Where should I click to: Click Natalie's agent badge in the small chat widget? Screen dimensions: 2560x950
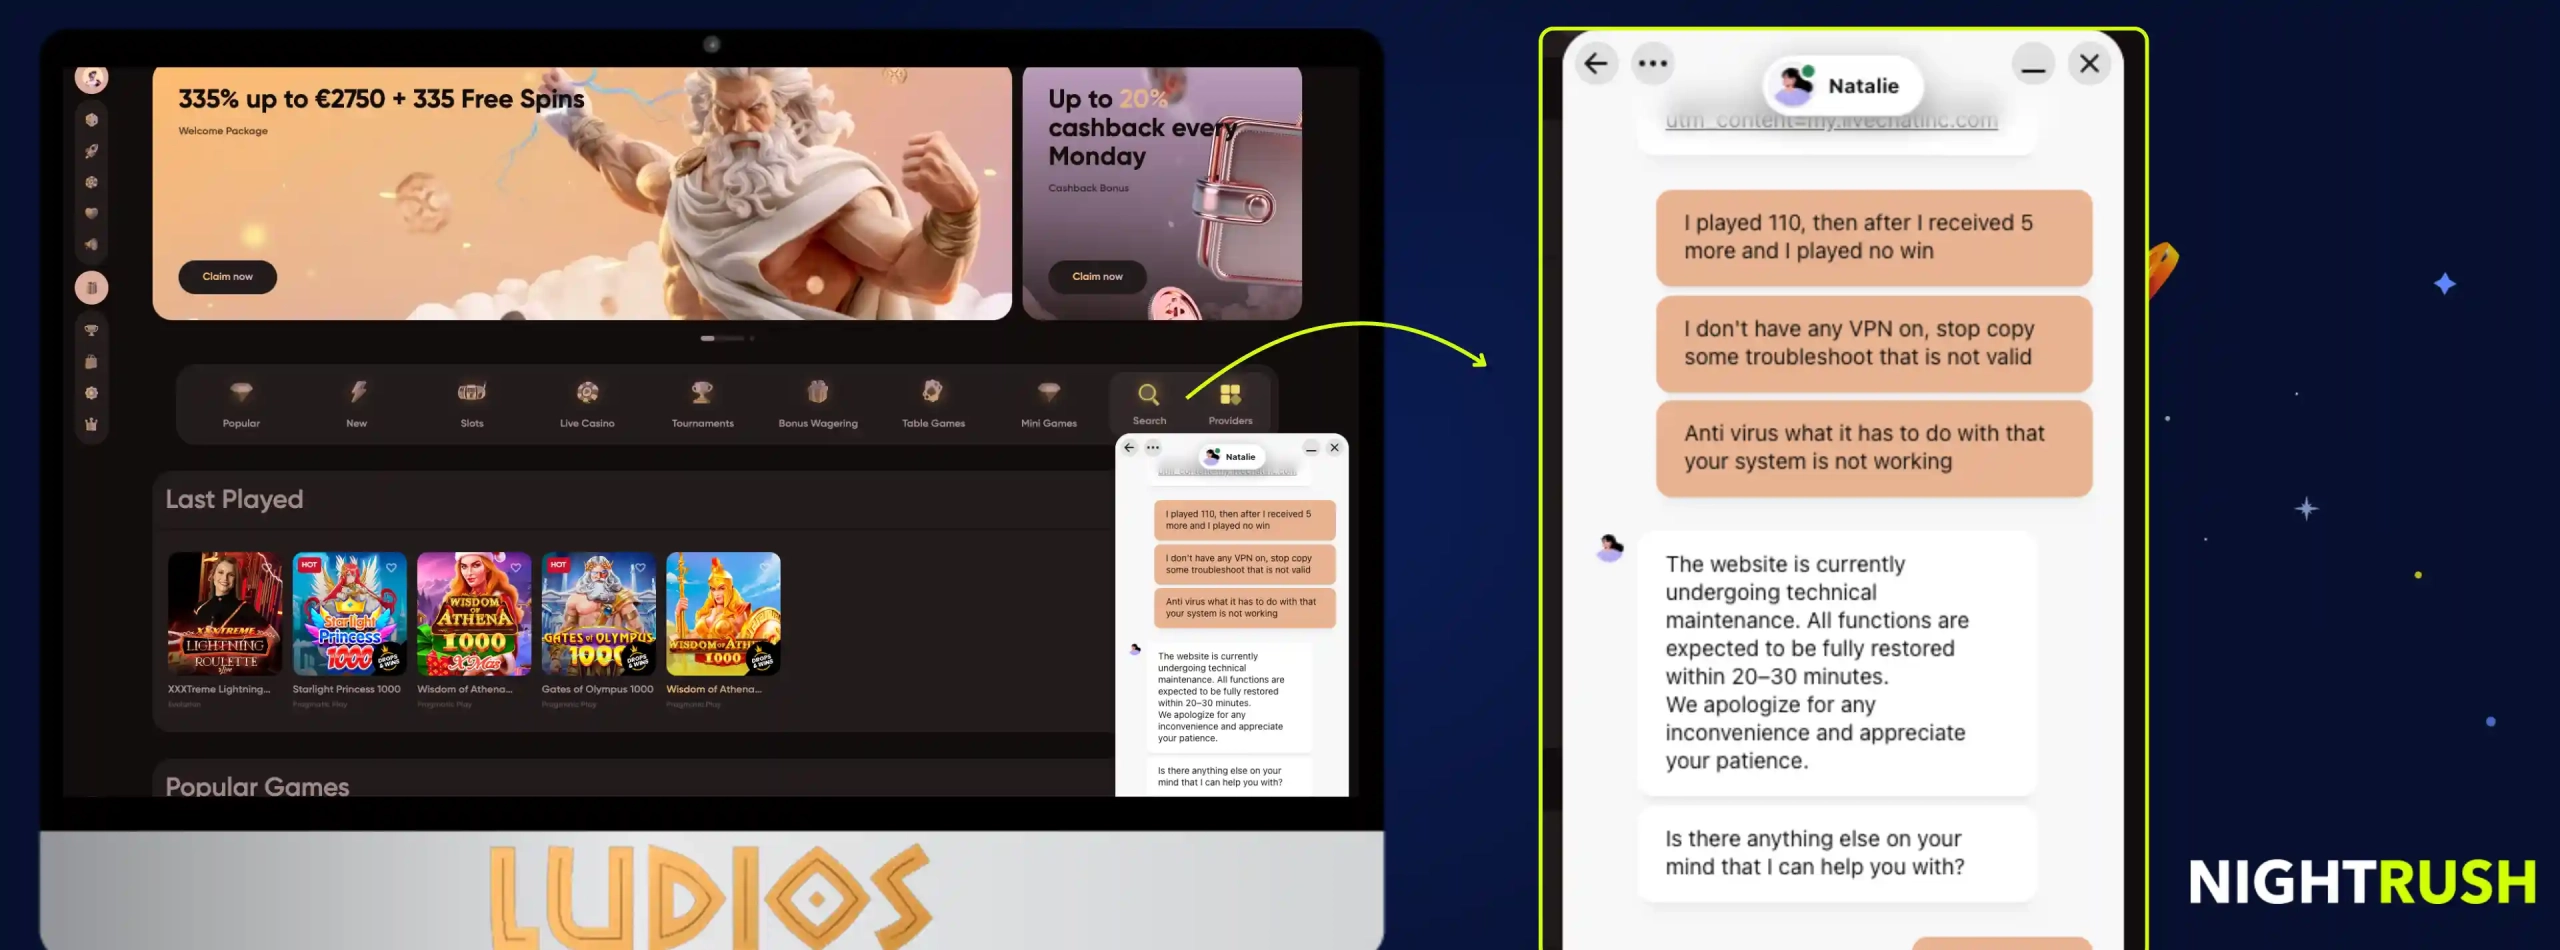[x=1231, y=456]
